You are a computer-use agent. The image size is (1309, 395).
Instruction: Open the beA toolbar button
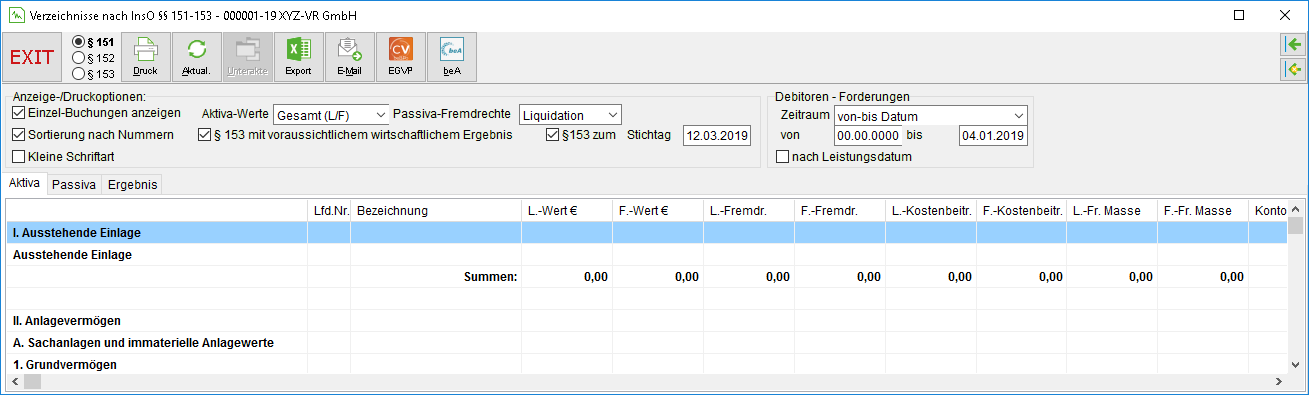click(x=452, y=57)
